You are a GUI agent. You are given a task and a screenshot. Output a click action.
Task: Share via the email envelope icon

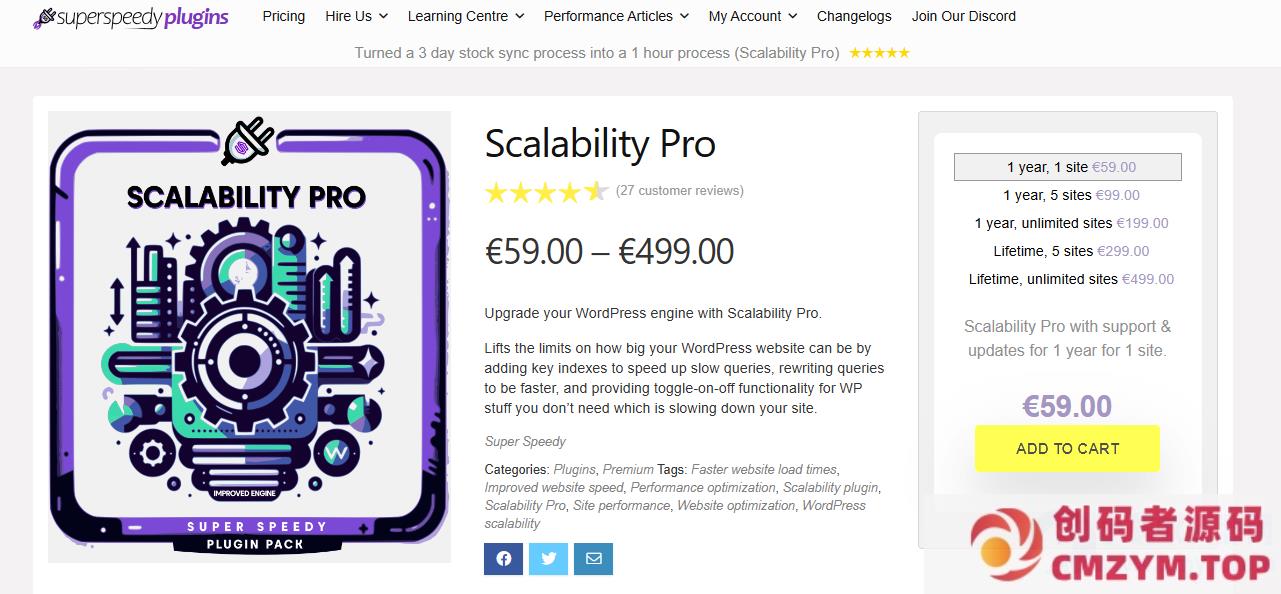594,559
